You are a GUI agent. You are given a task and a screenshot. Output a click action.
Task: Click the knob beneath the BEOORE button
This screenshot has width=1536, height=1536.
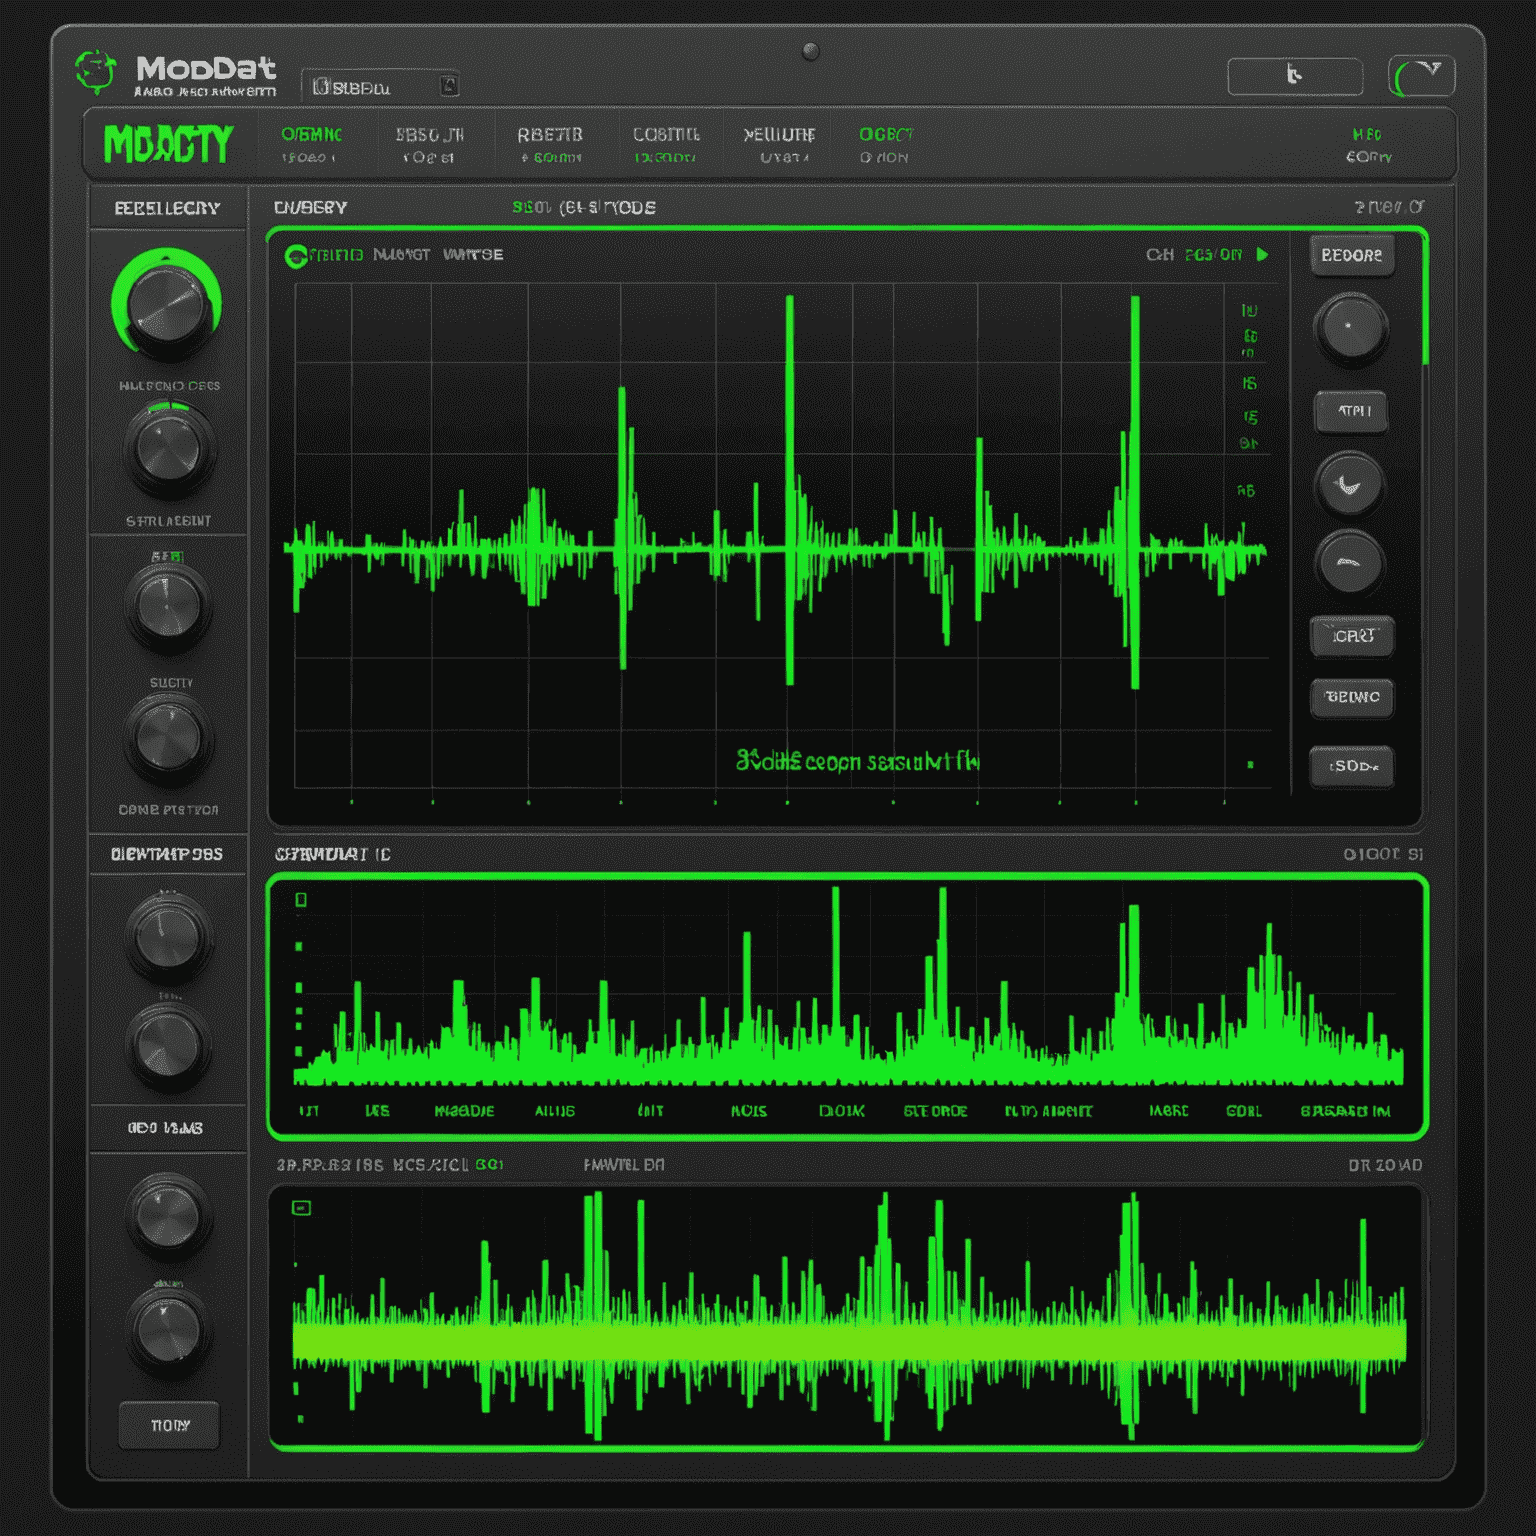(x=1350, y=328)
